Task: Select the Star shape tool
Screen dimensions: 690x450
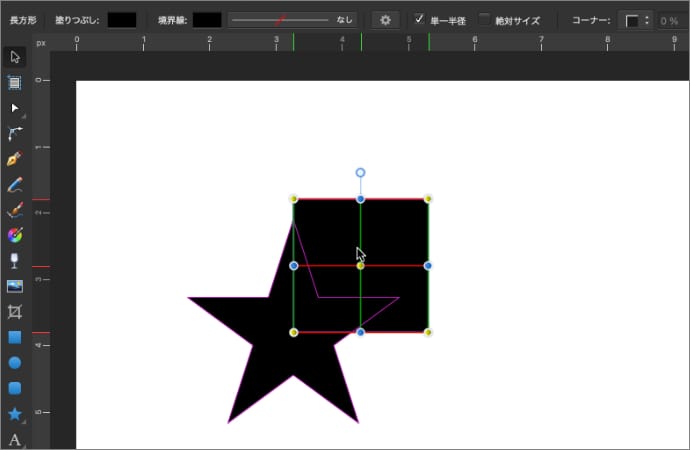Action: click(x=15, y=413)
